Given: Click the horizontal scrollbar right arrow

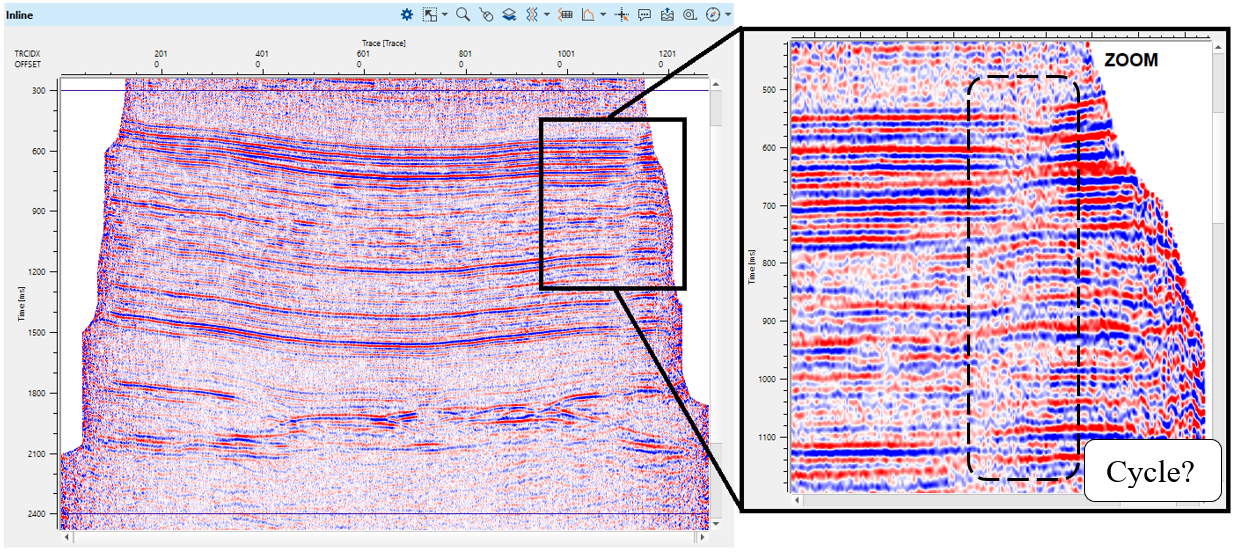Looking at the screenshot, I should click(x=700, y=538).
